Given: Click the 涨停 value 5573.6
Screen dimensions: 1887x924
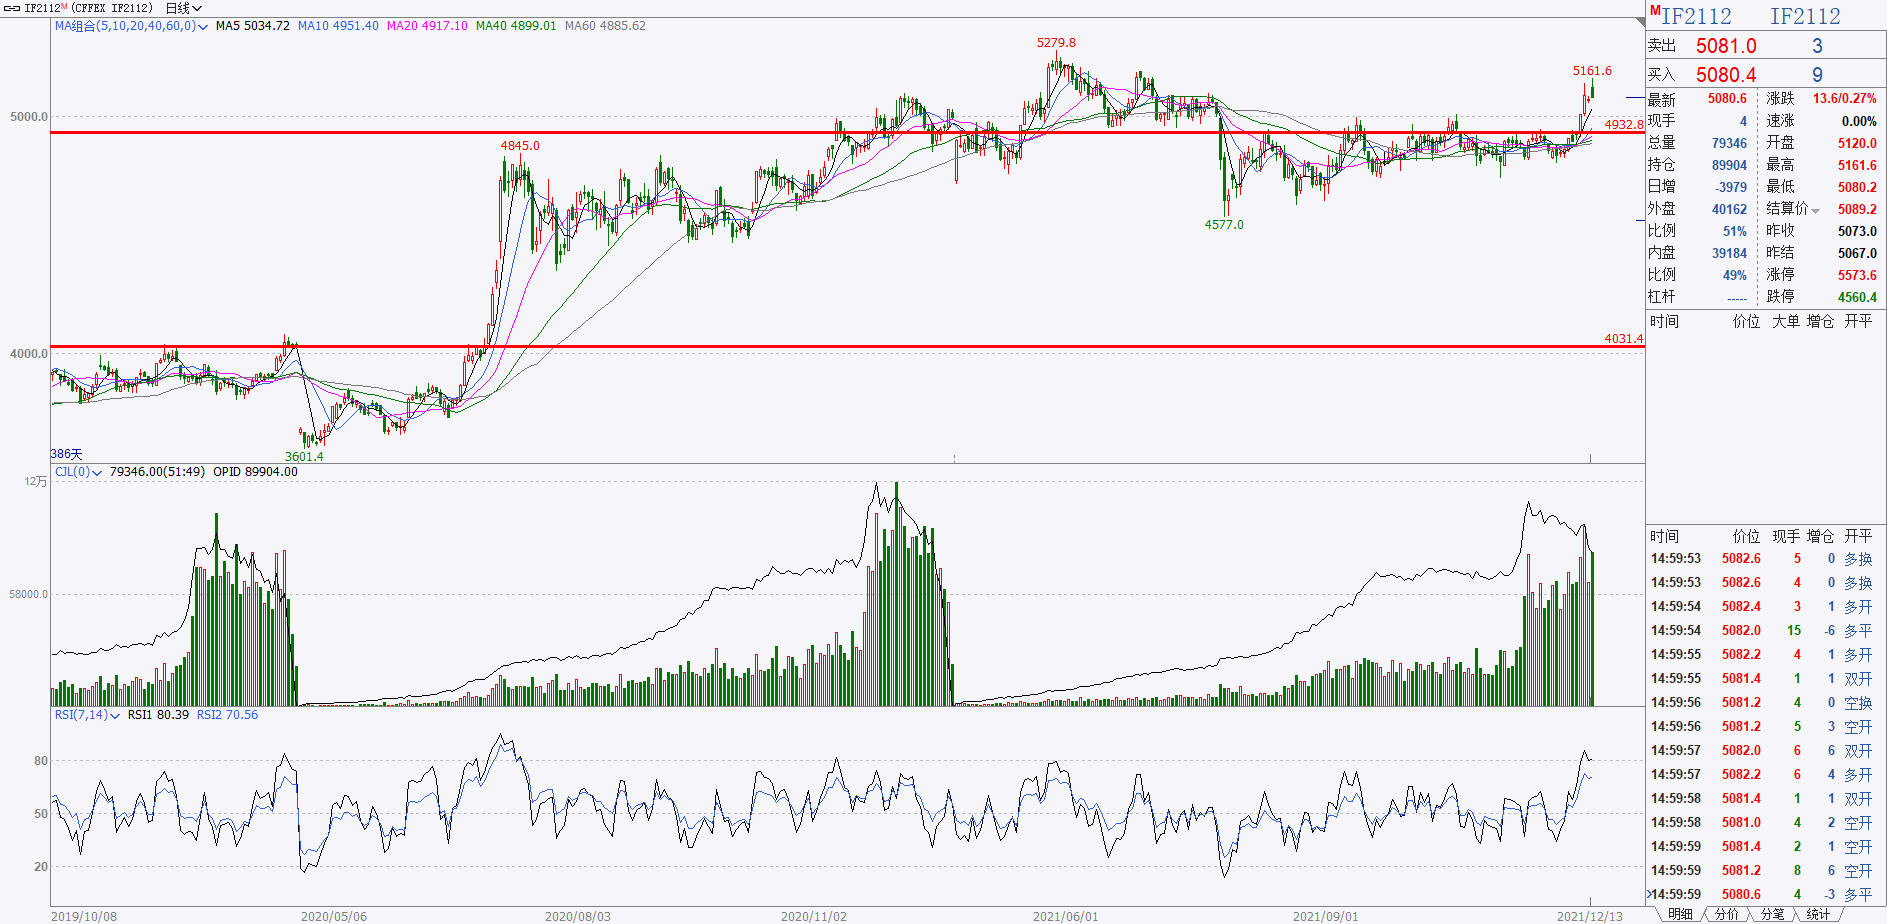Looking at the screenshot, I should tap(1857, 275).
